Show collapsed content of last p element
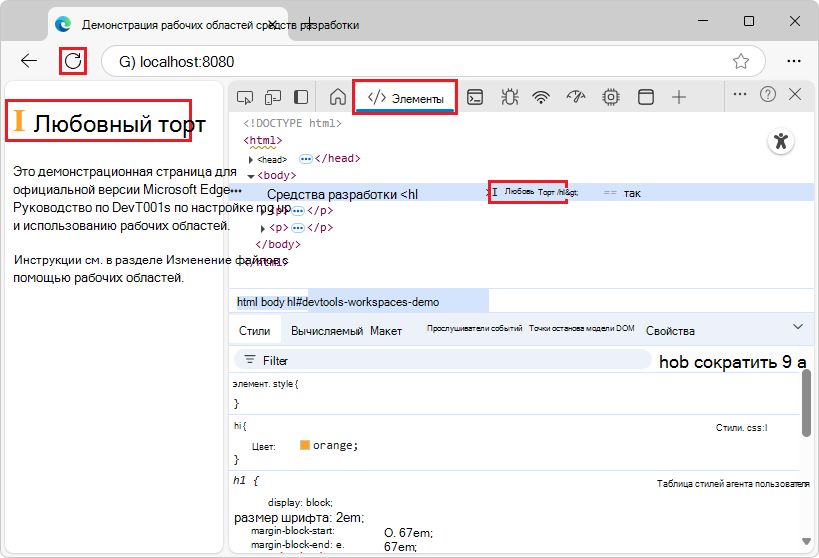Screen dimensions: 819x558 click(298, 228)
